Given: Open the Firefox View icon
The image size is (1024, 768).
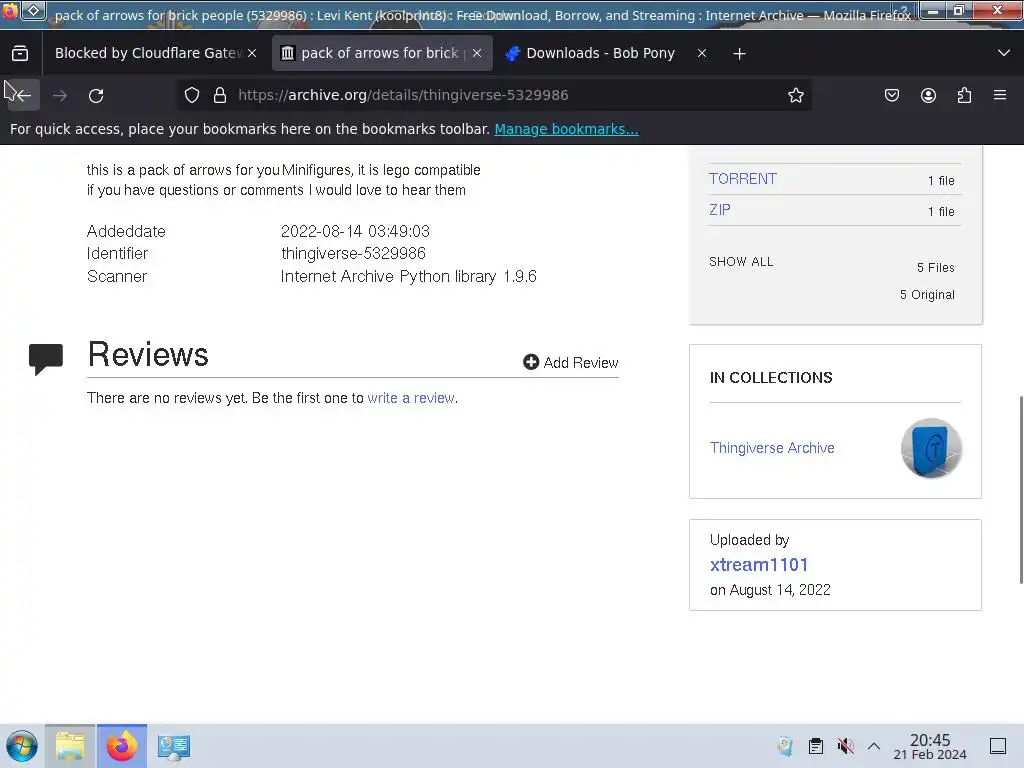Looking at the screenshot, I should (20, 54).
